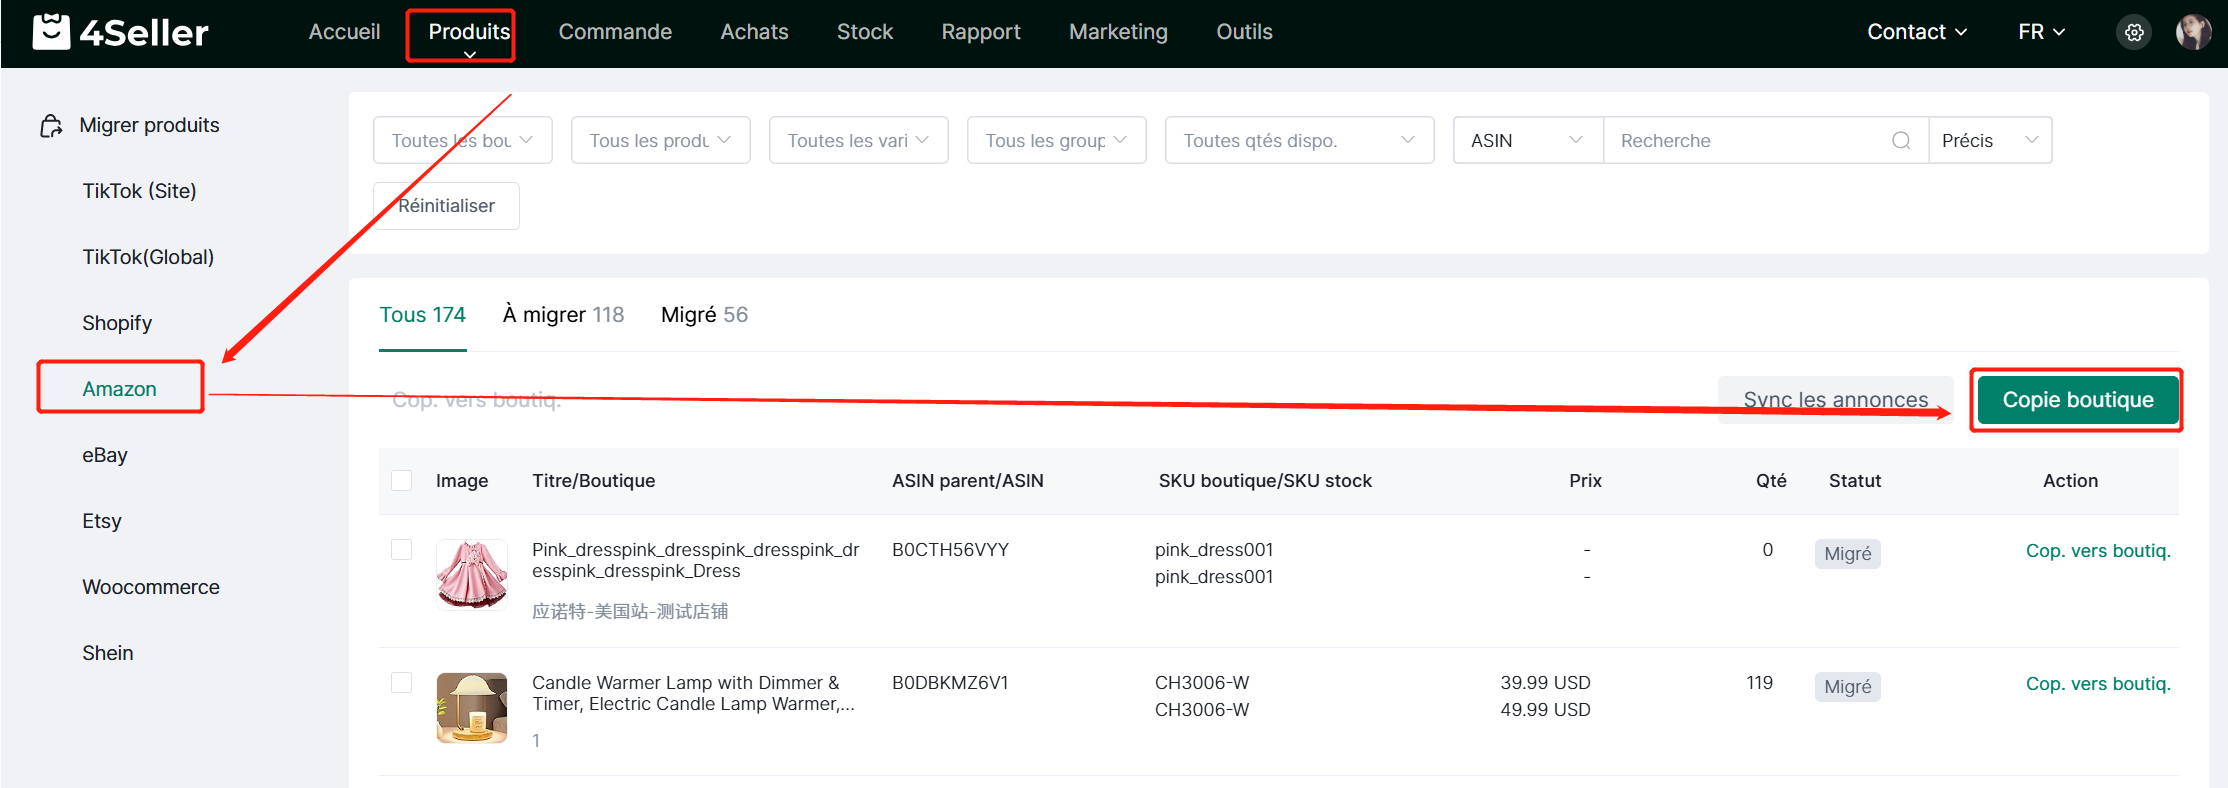Click the 4Seller logo
Image resolution: width=2228 pixels, height=788 pixels.
click(x=120, y=32)
